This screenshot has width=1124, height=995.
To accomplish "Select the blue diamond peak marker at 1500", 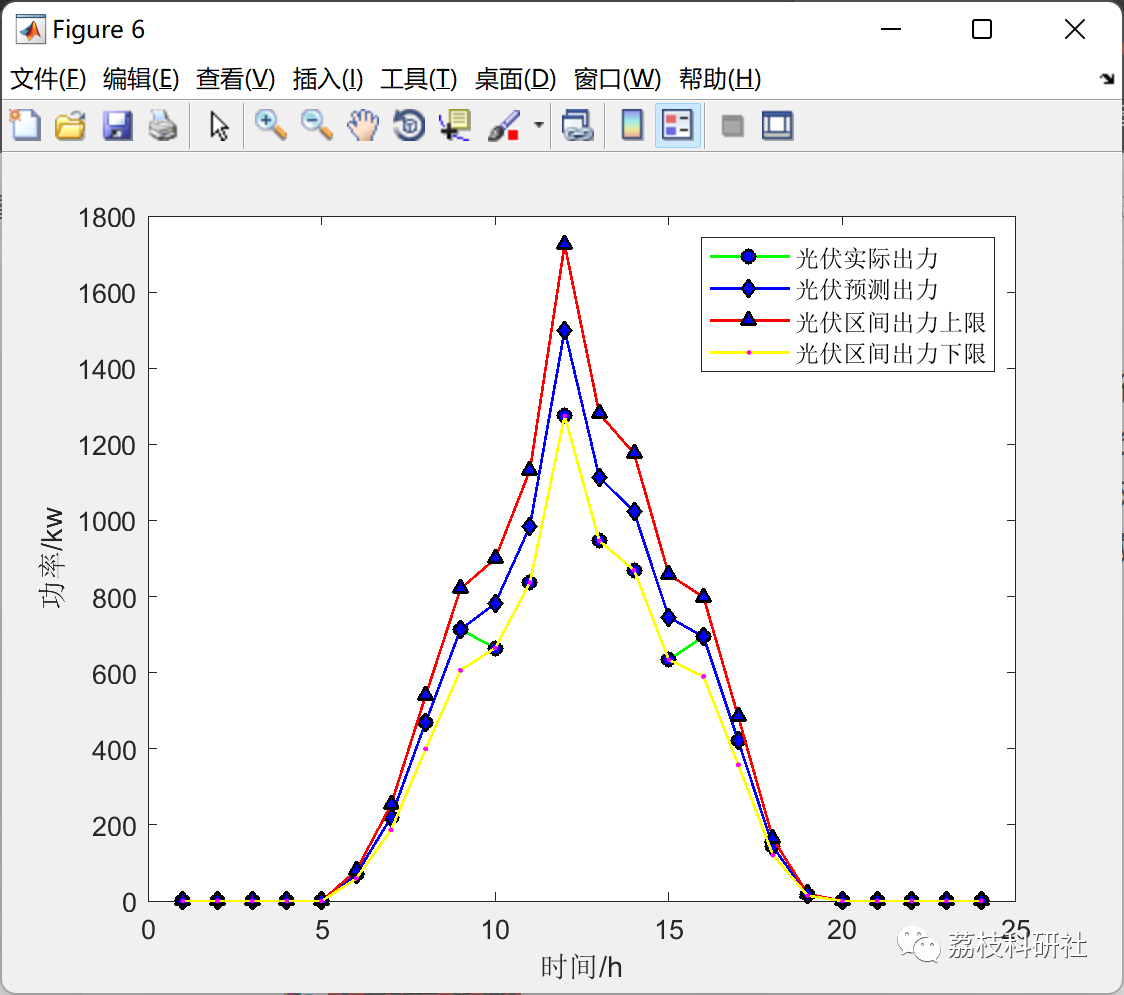I will (564, 330).
